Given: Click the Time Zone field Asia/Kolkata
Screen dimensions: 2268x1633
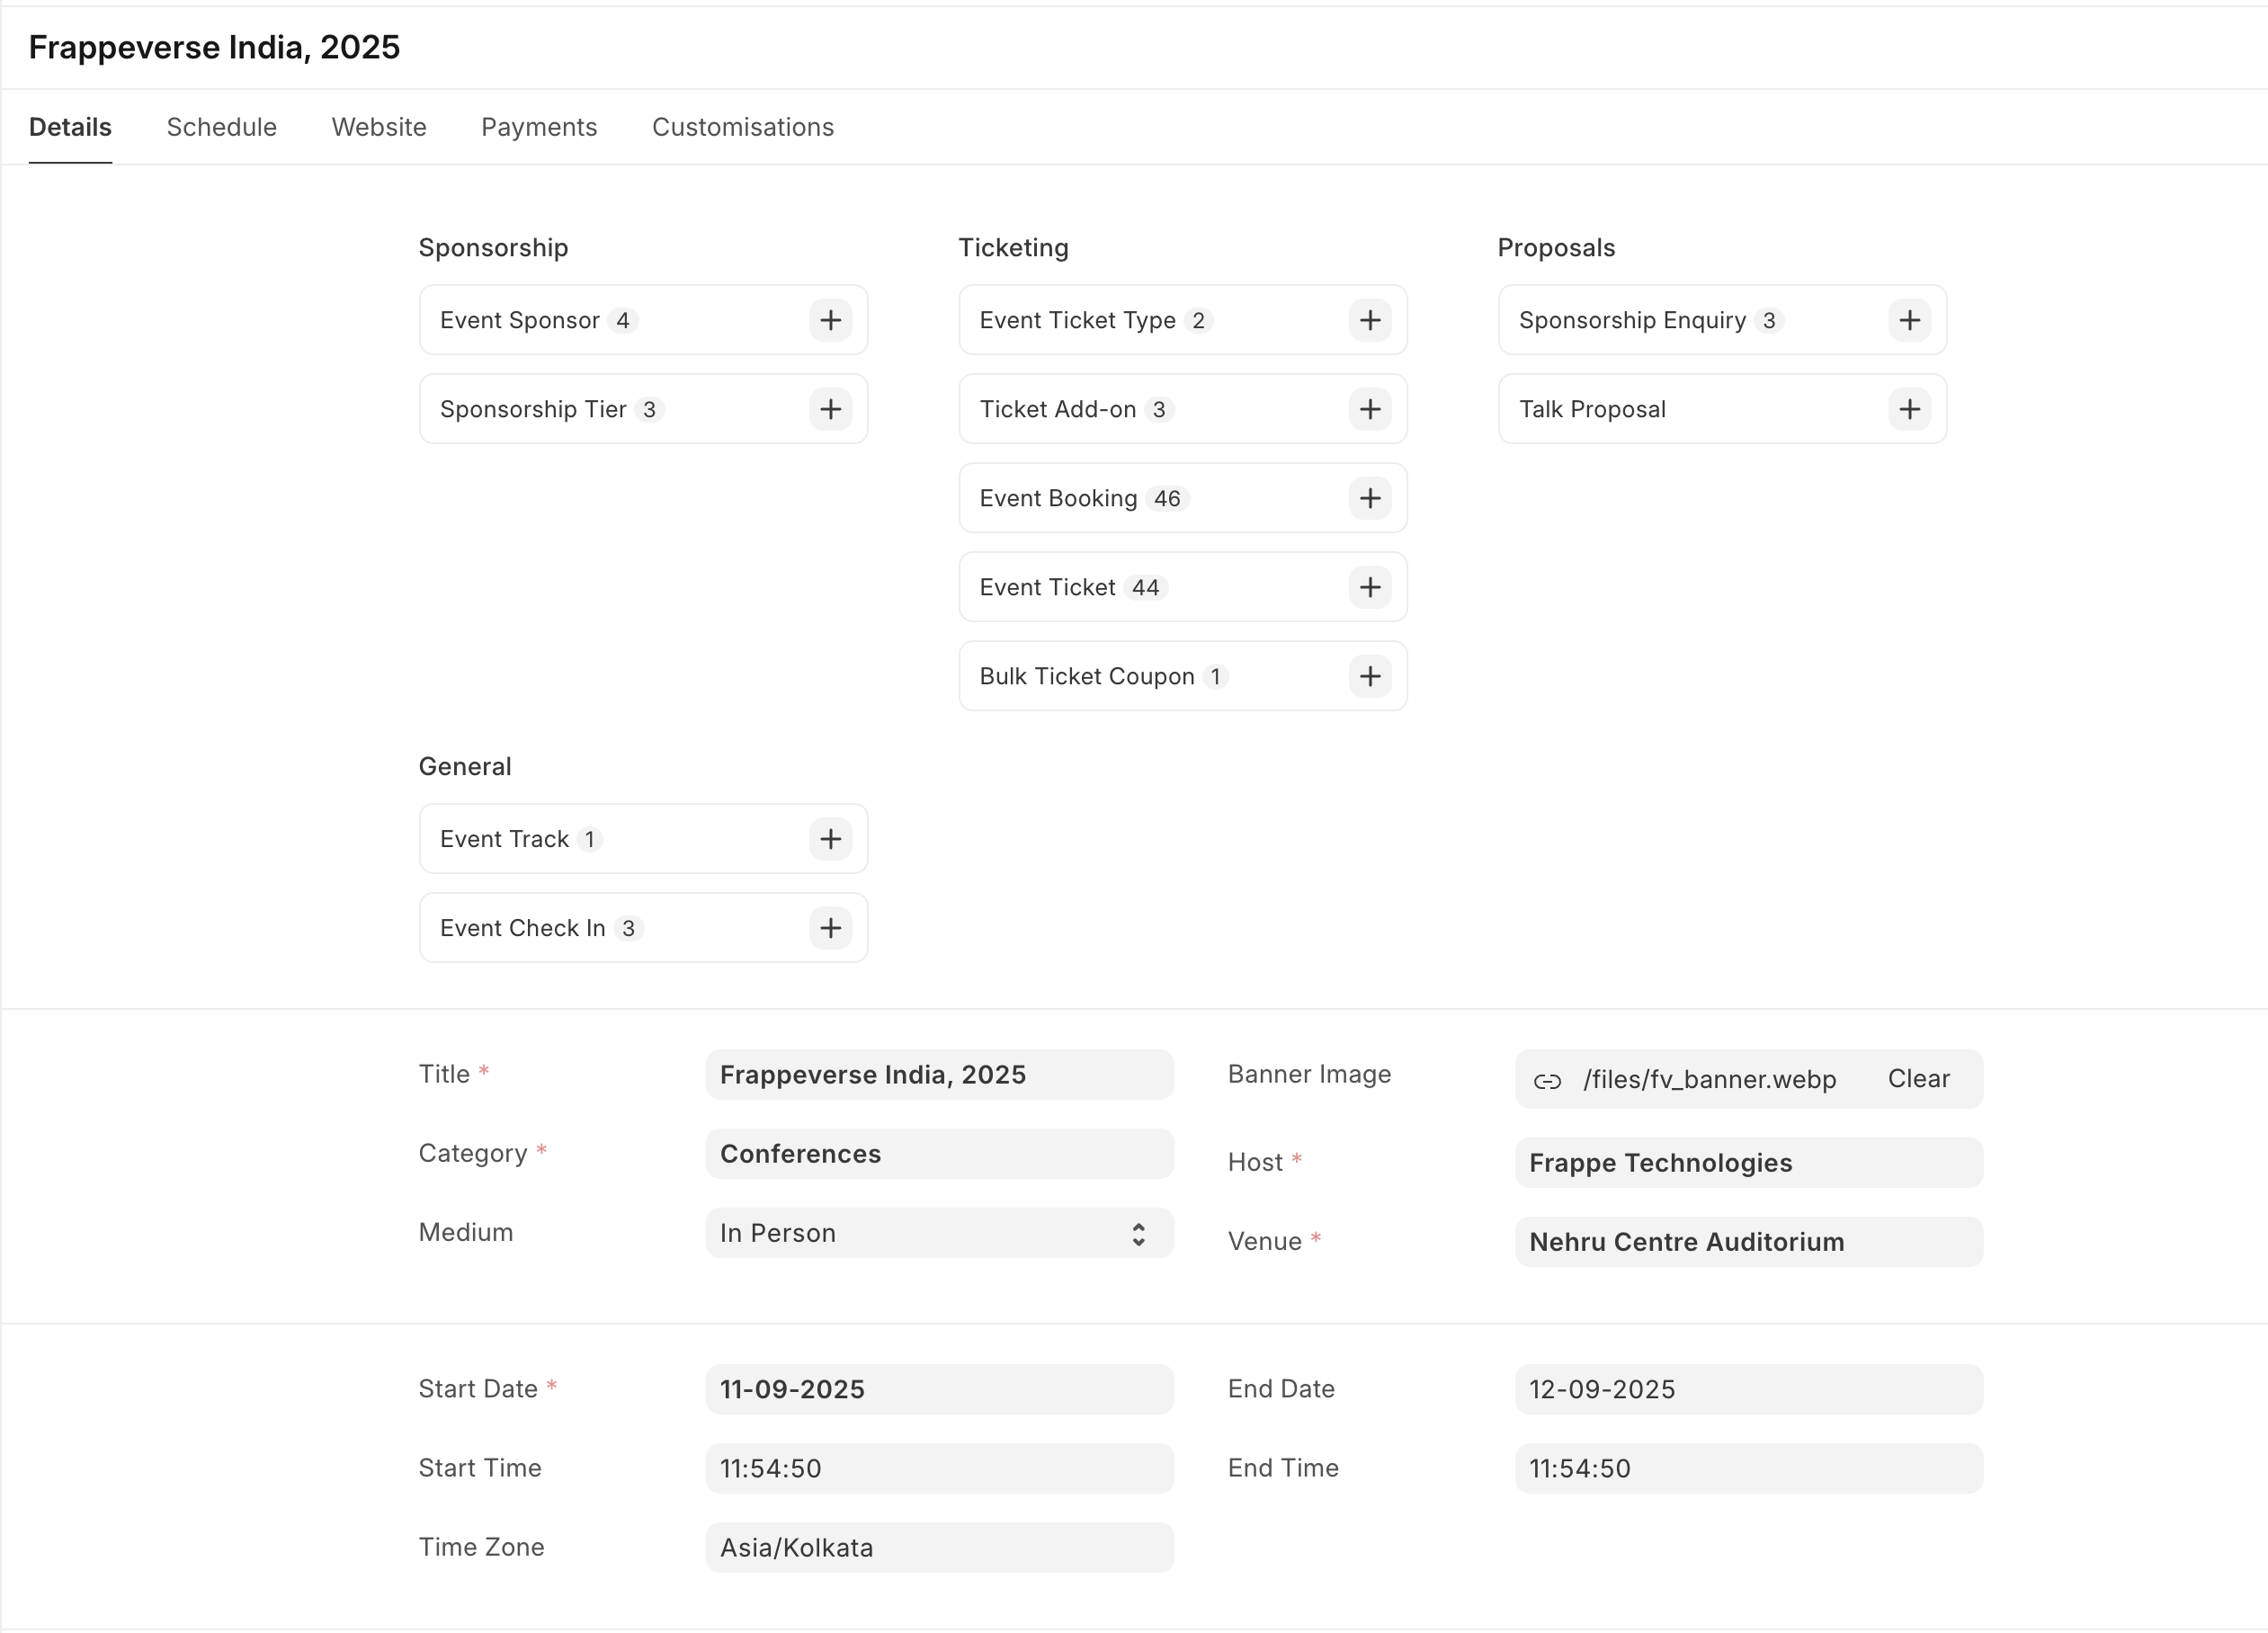Looking at the screenshot, I should coord(938,1547).
